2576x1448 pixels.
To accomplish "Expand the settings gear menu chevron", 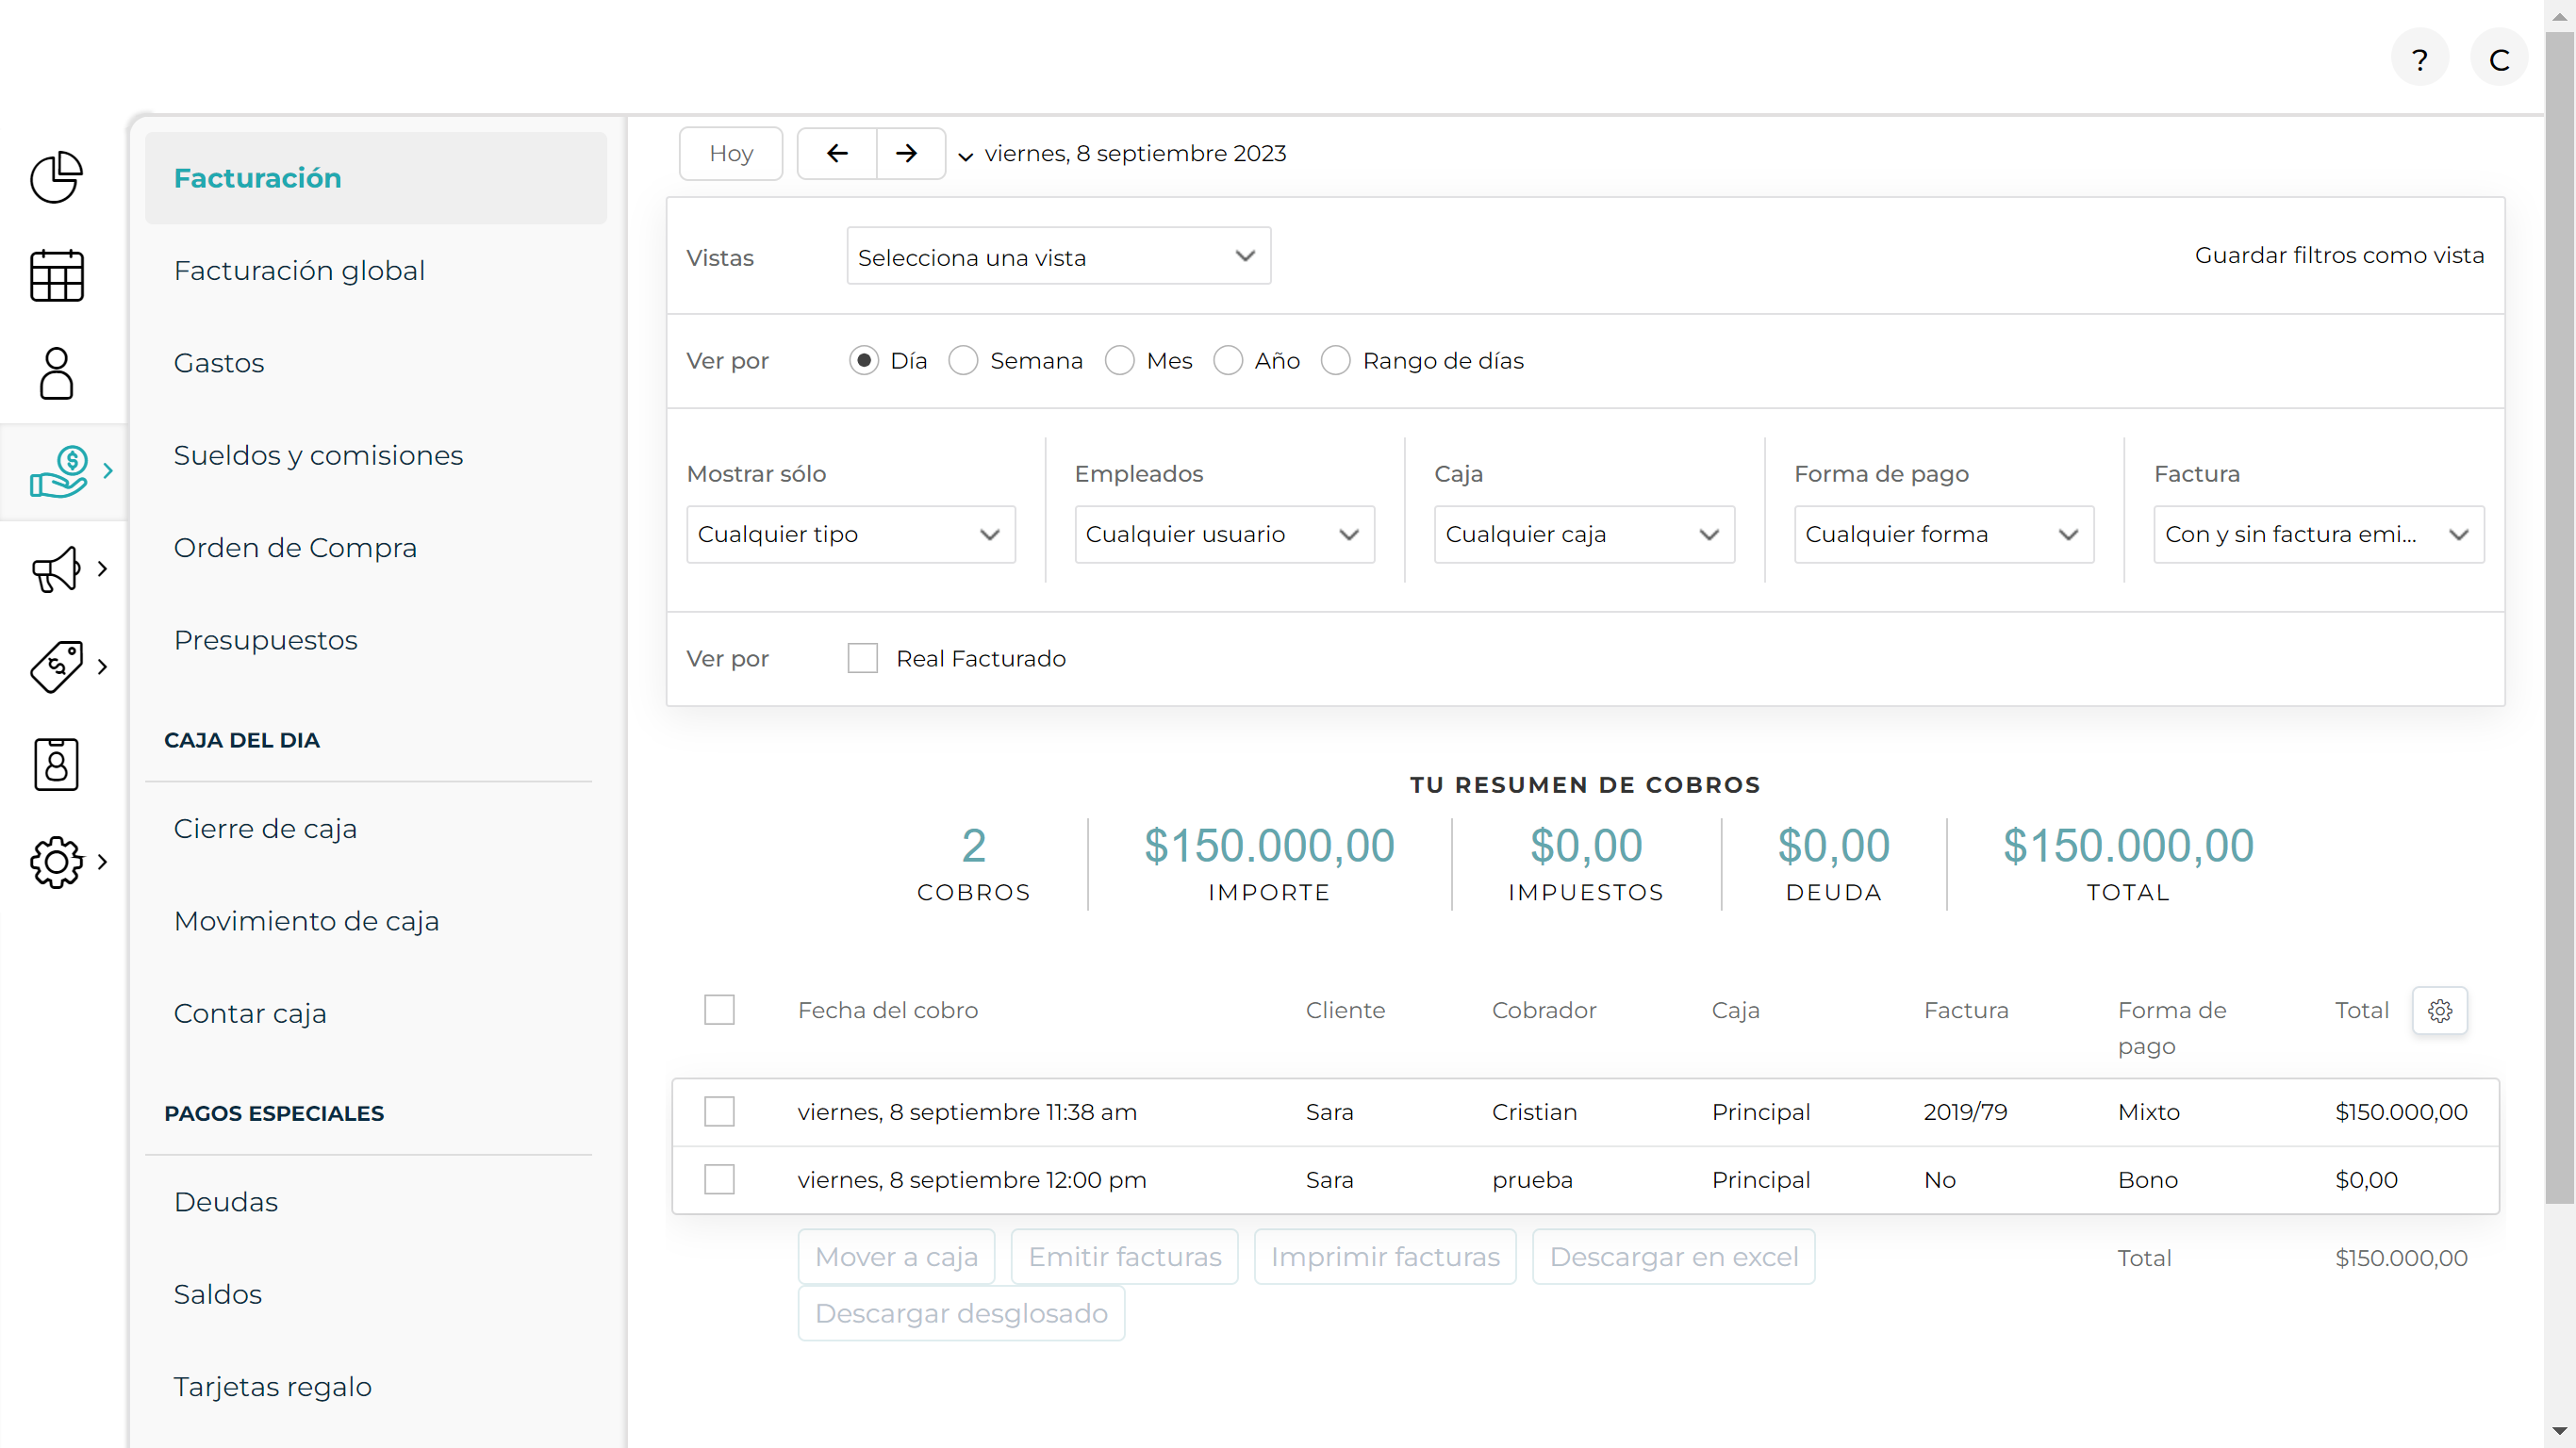I will pyautogui.click(x=102, y=862).
